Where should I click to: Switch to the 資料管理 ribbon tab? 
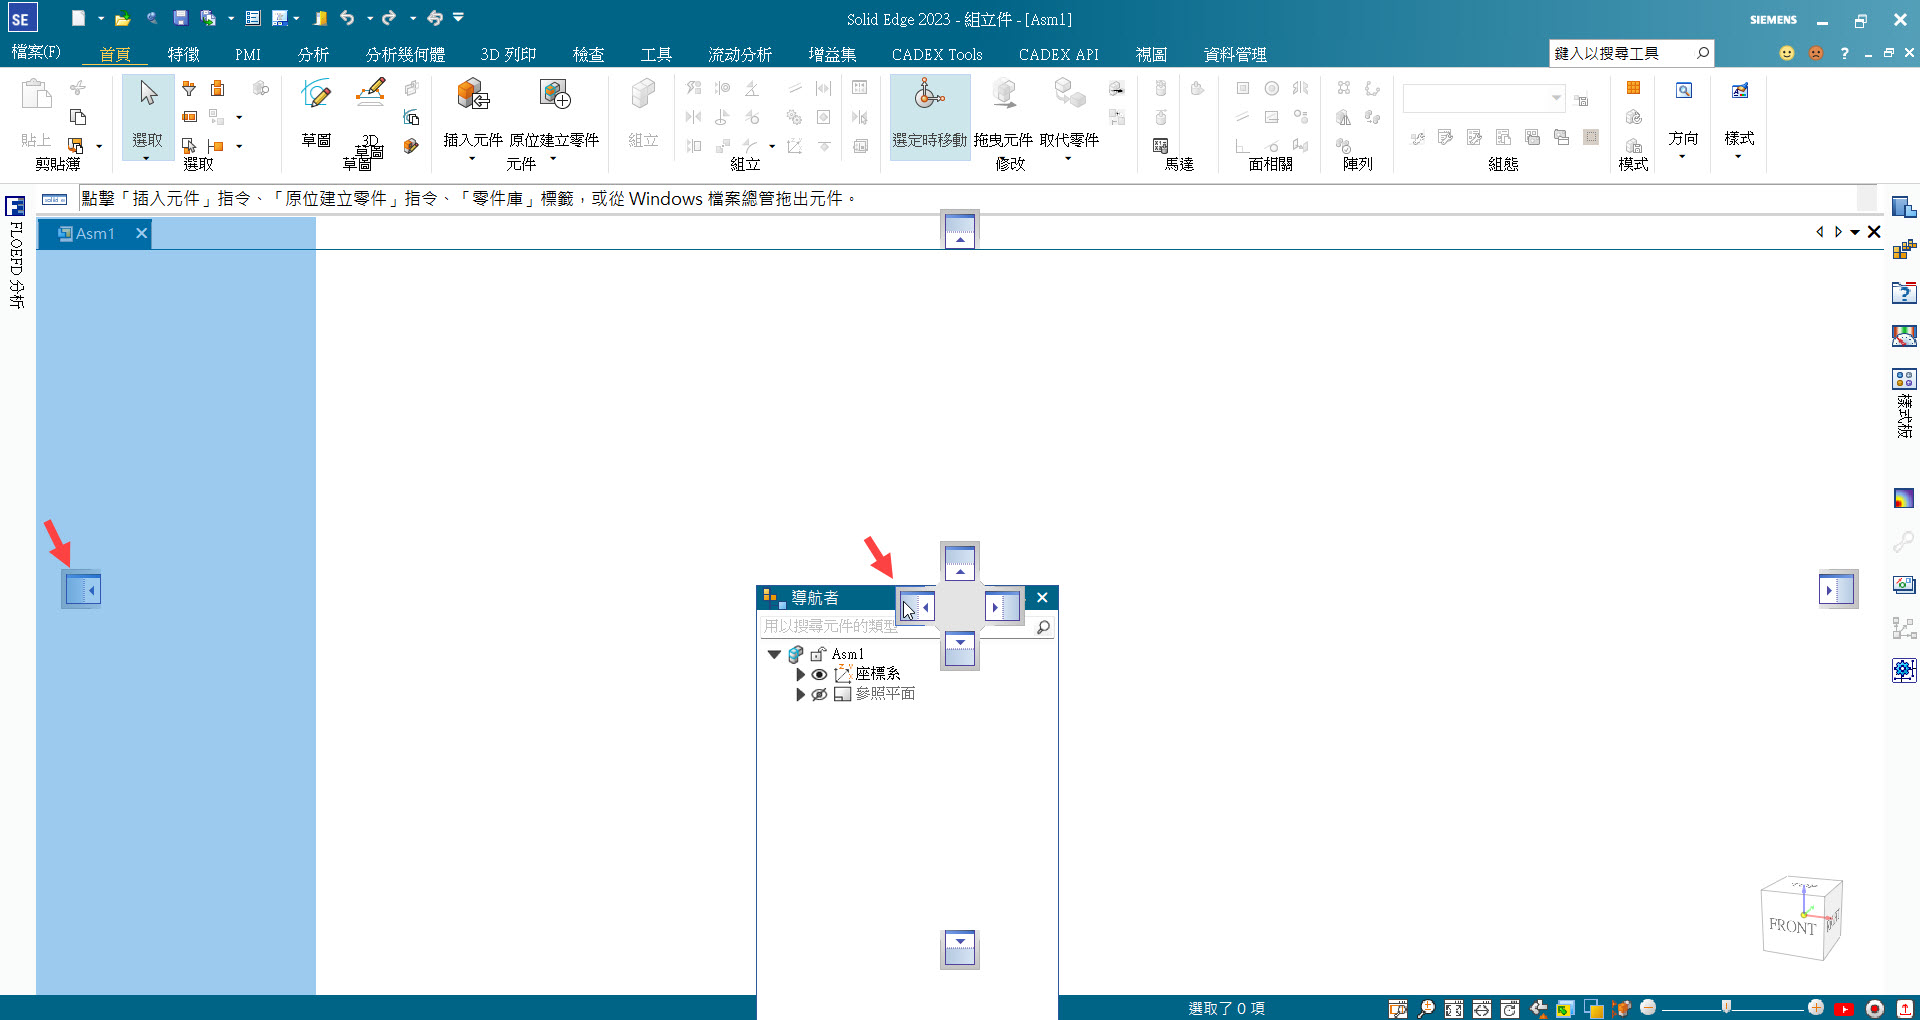coord(1235,54)
